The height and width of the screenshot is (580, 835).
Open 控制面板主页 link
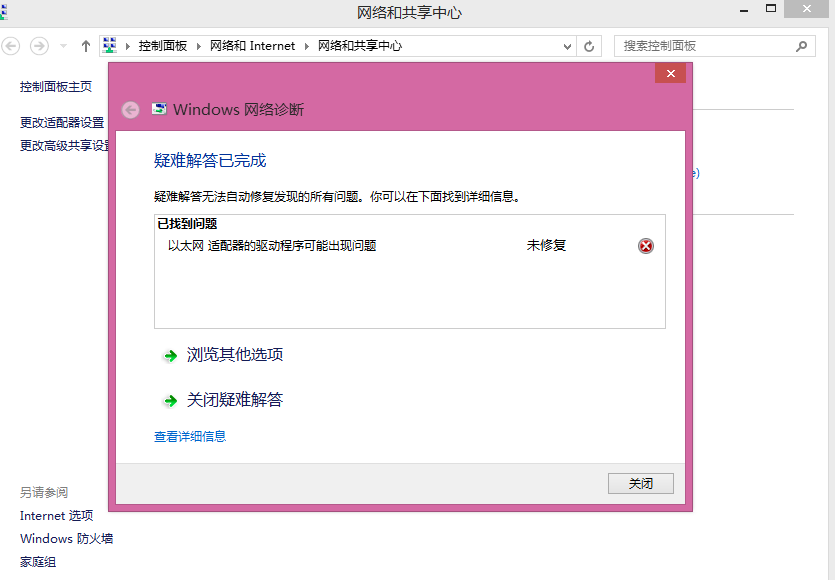tap(56, 86)
